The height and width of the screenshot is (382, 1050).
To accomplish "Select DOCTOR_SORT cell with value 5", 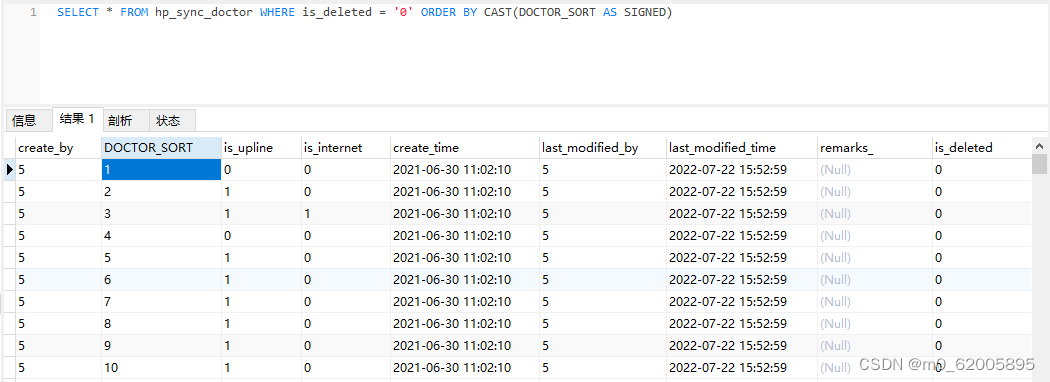I will (x=161, y=257).
